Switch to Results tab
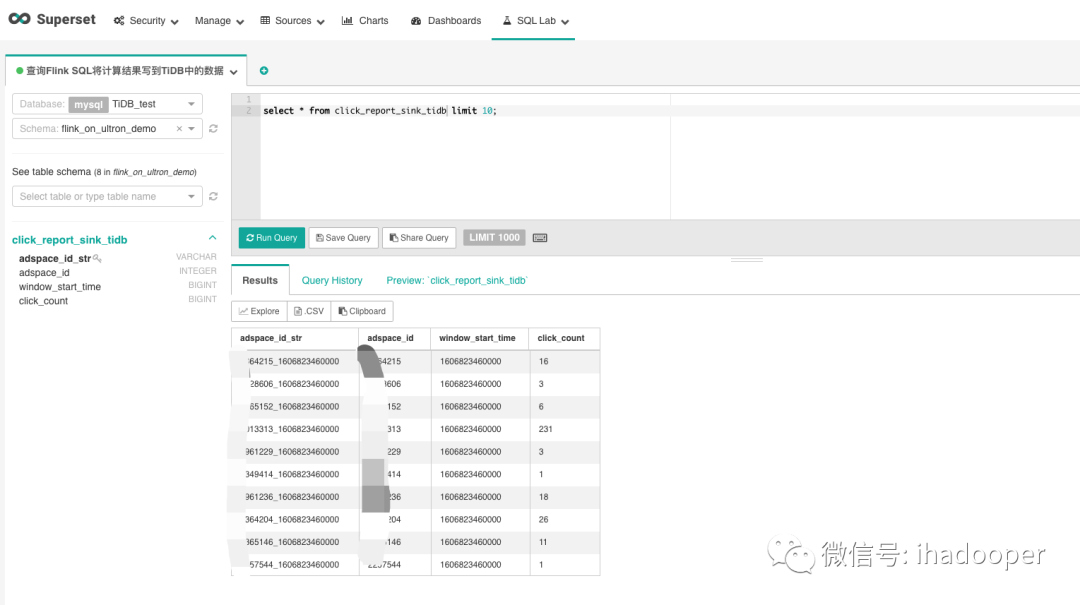Screen dimensions: 1080x605 tap(260, 280)
